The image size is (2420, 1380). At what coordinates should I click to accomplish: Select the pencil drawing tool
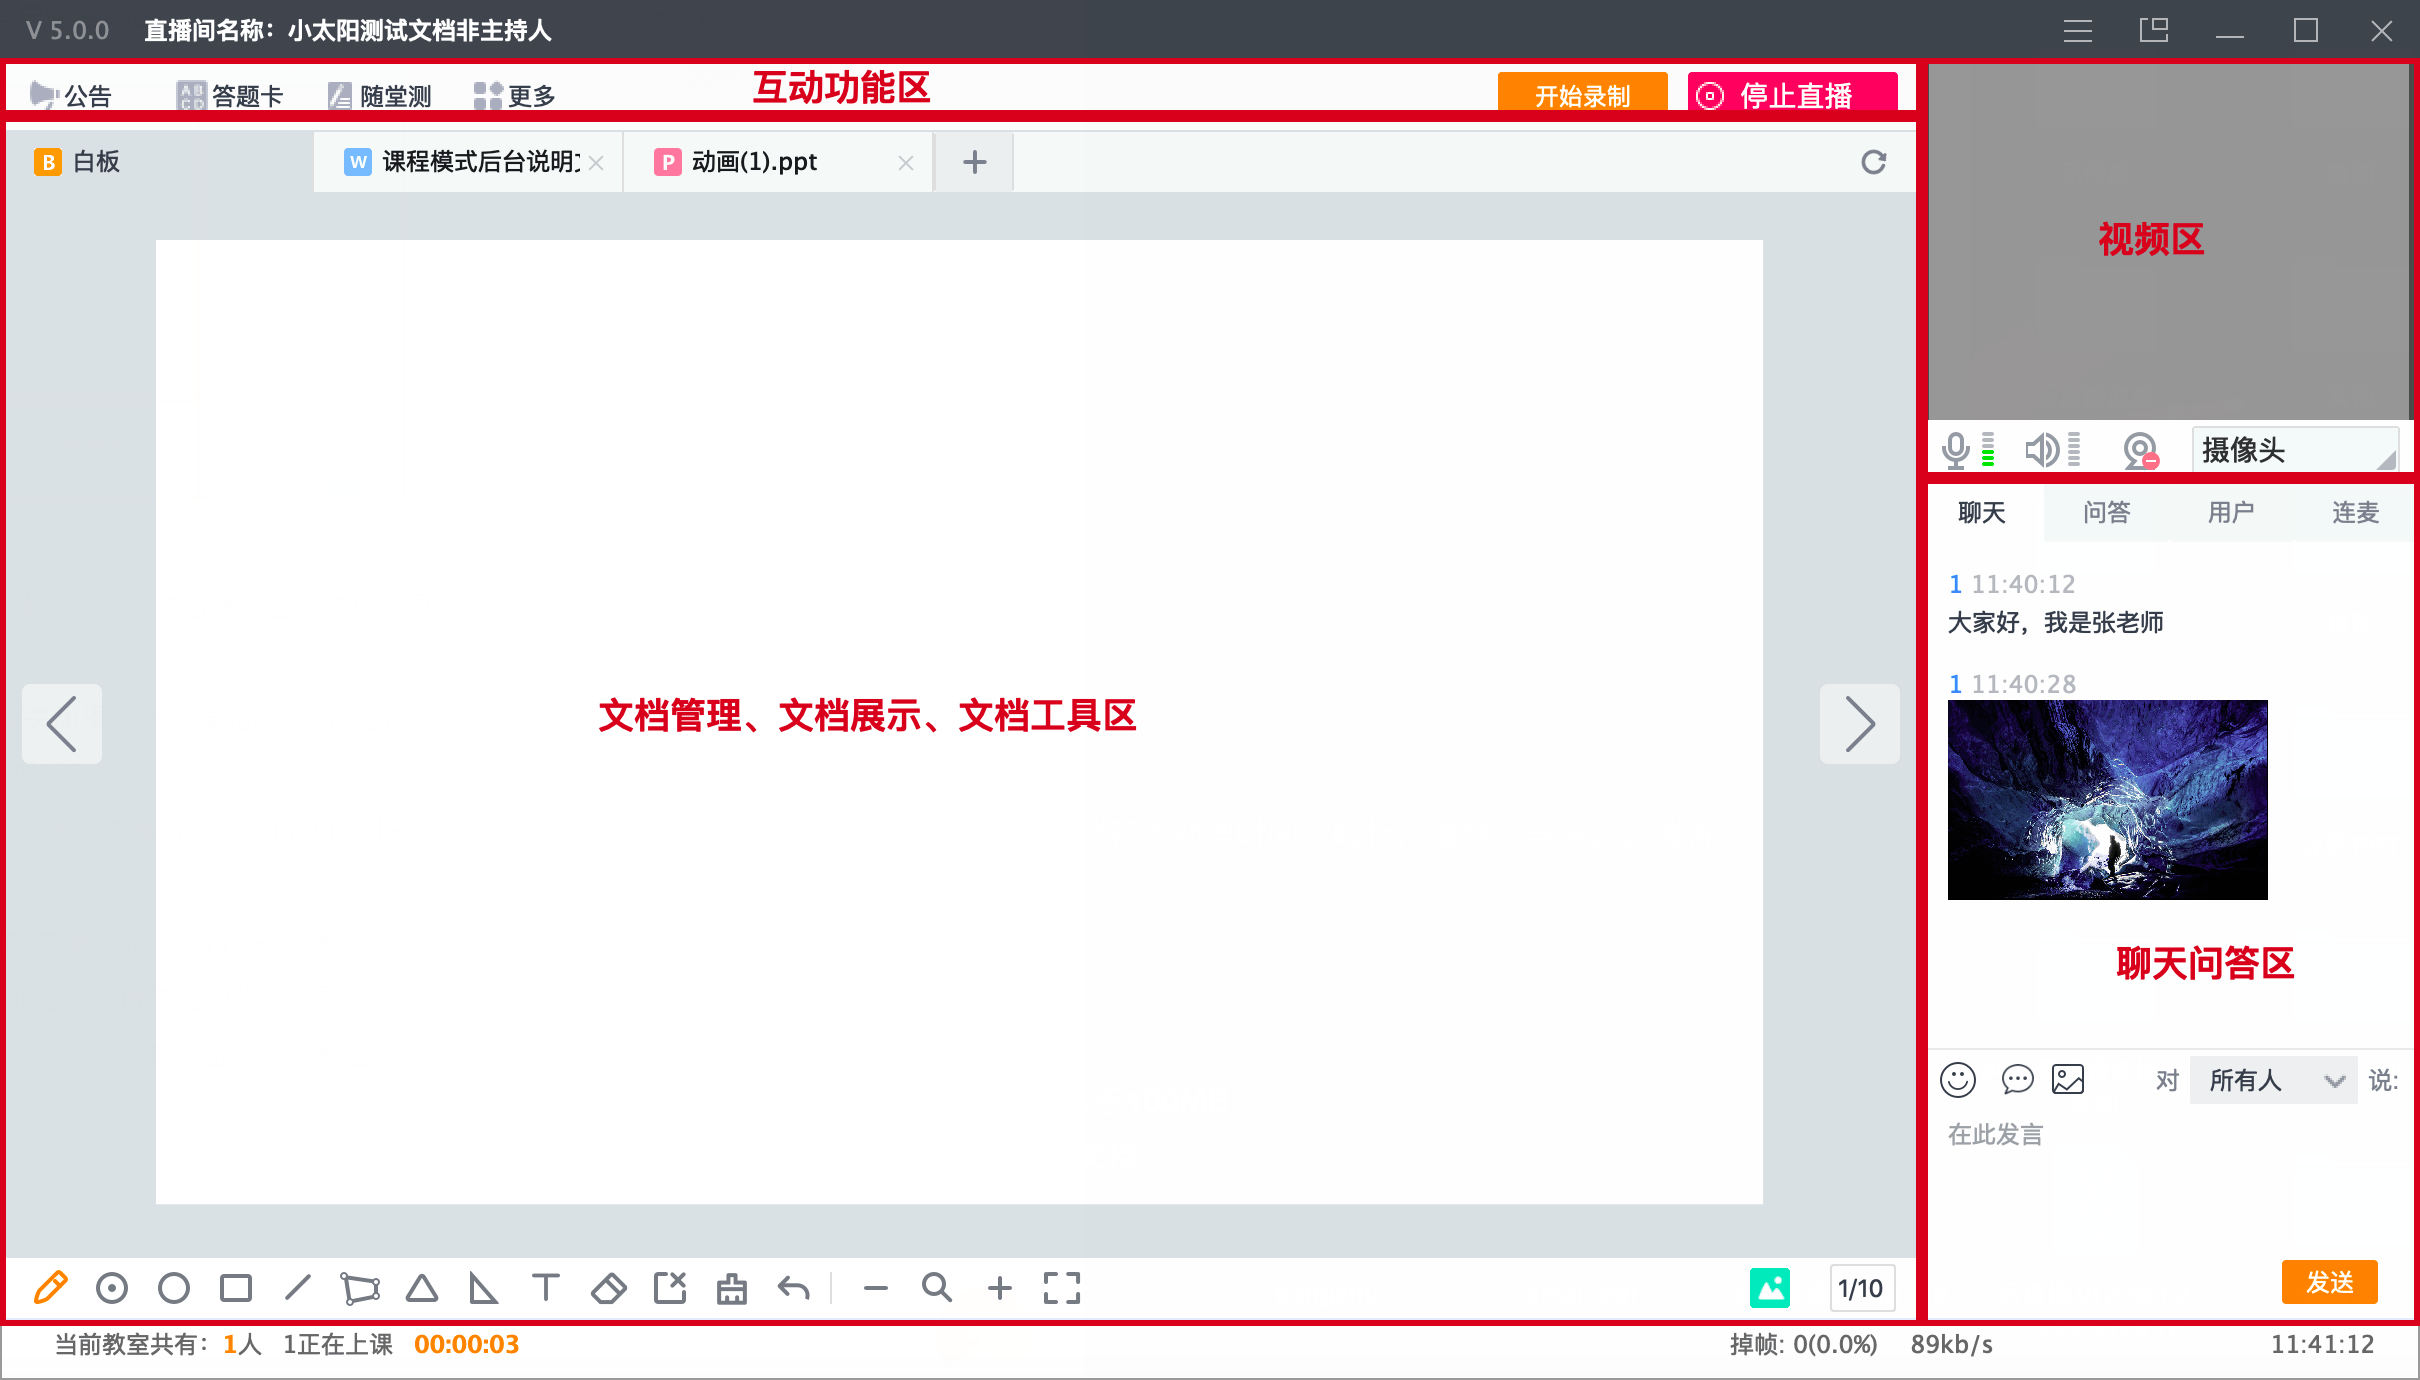point(50,1287)
